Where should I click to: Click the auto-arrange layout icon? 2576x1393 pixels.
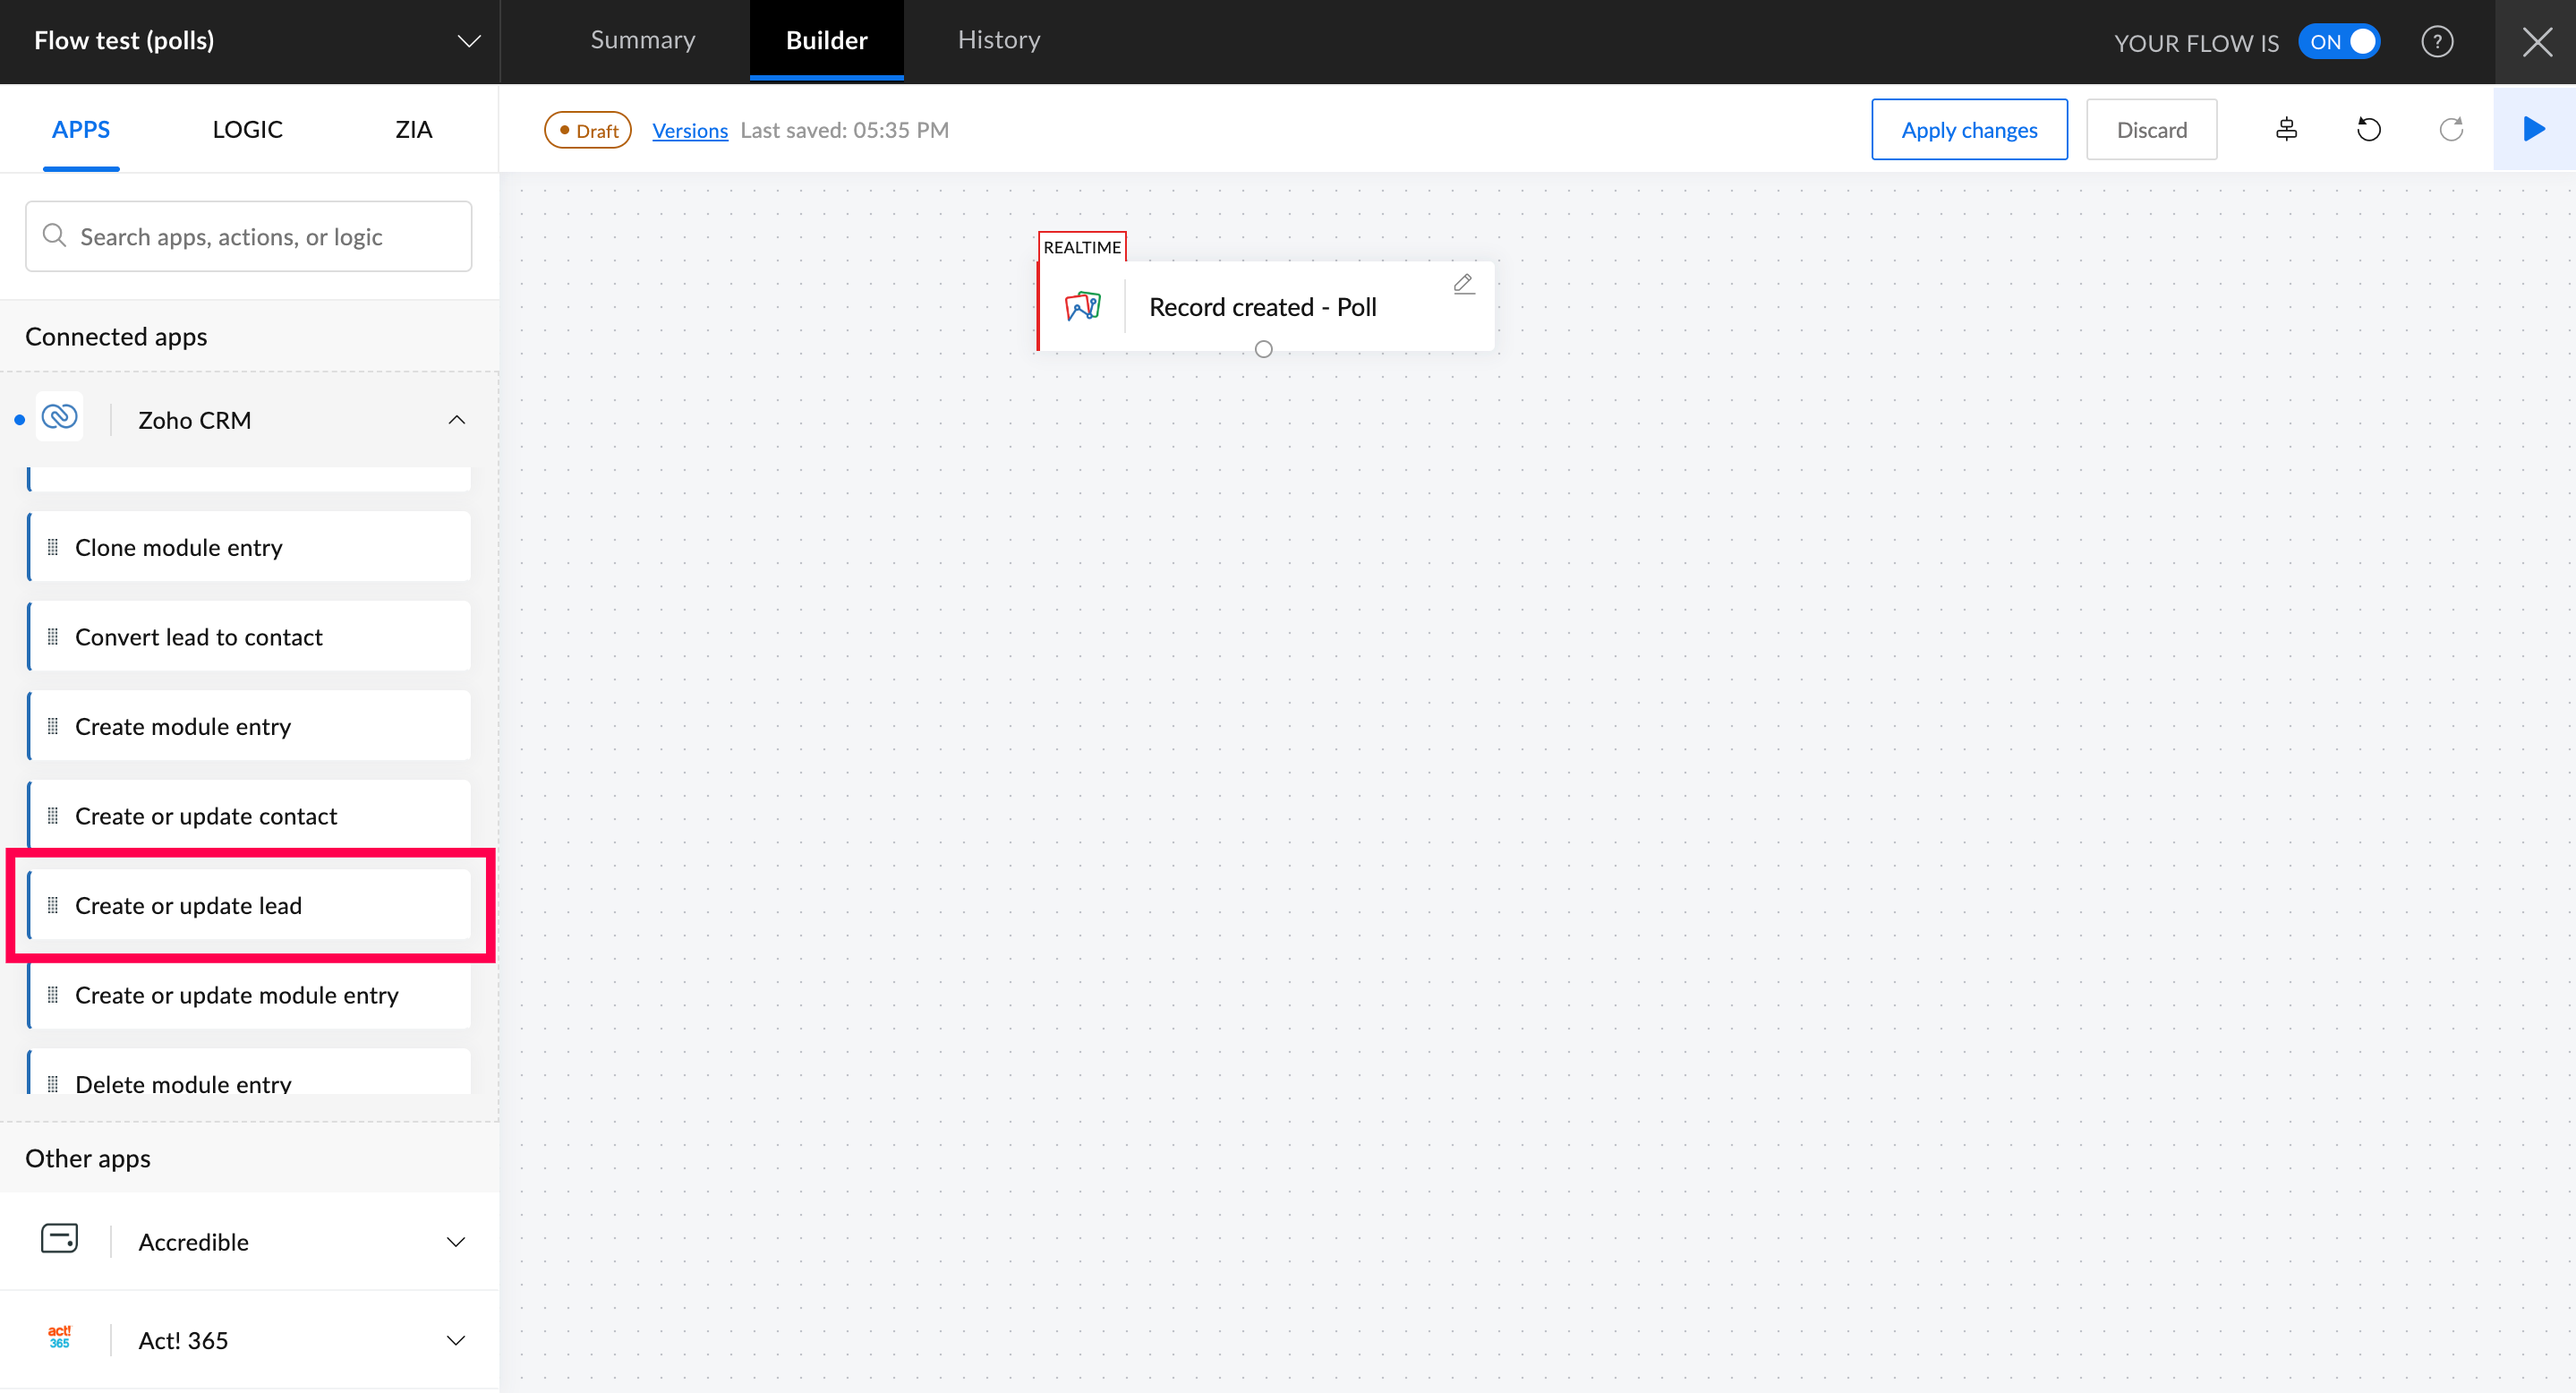point(2286,129)
